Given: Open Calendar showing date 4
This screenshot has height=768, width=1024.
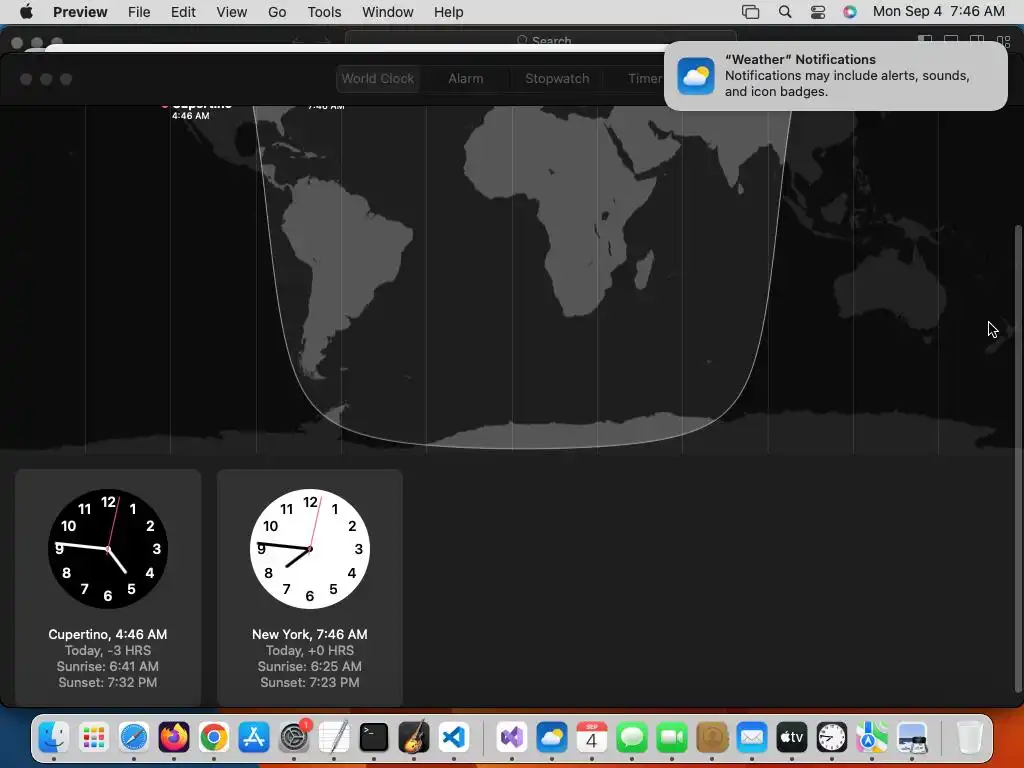Looking at the screenshot, I should click(592, 737).
